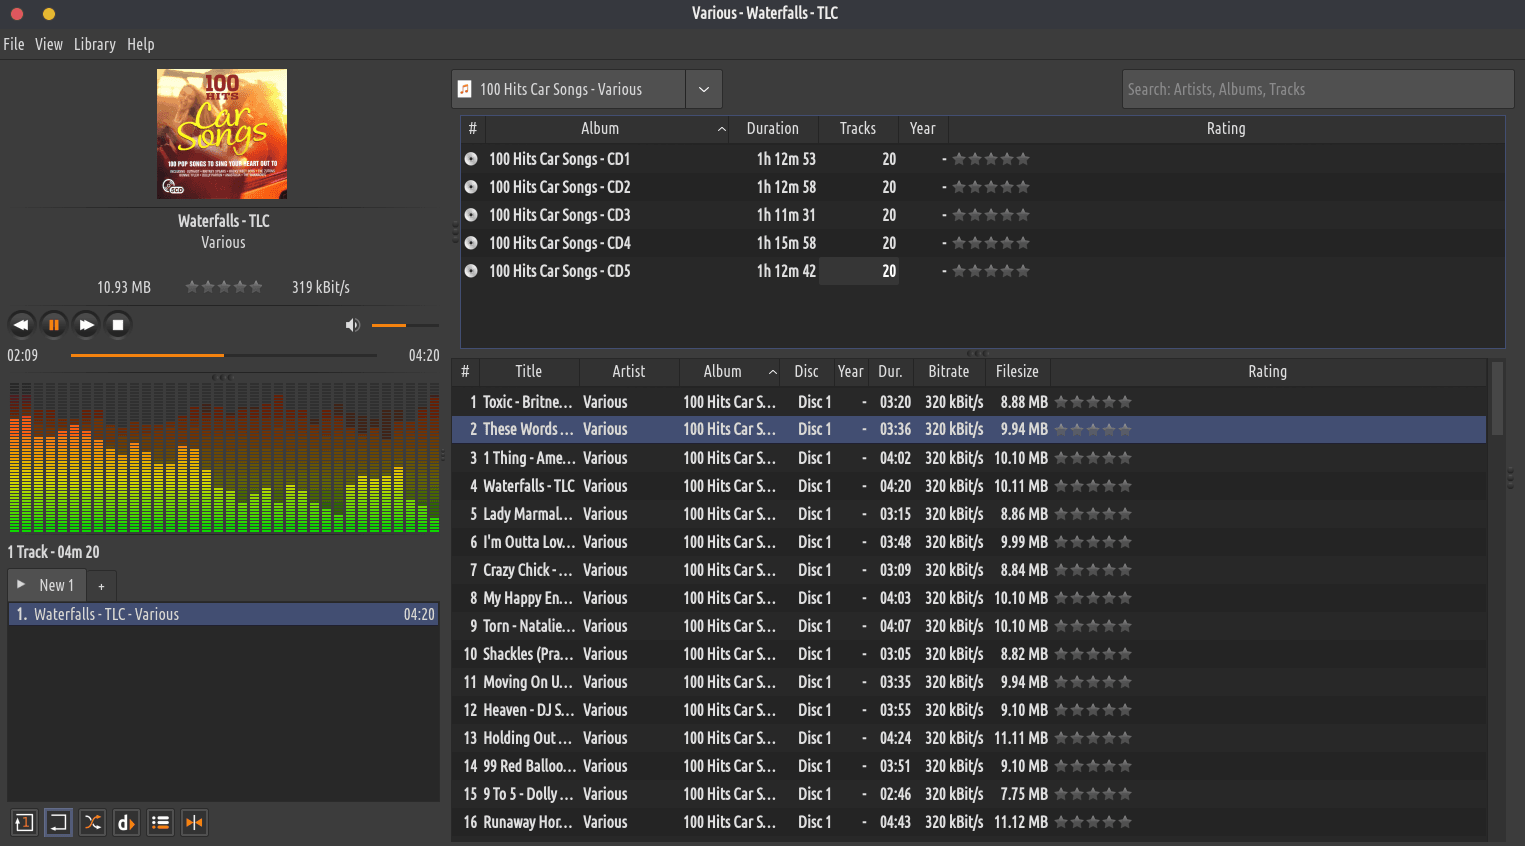Viewport: 1525px width, 846px height.
Task: Sort tracks by Year column header
Action: 851,371
